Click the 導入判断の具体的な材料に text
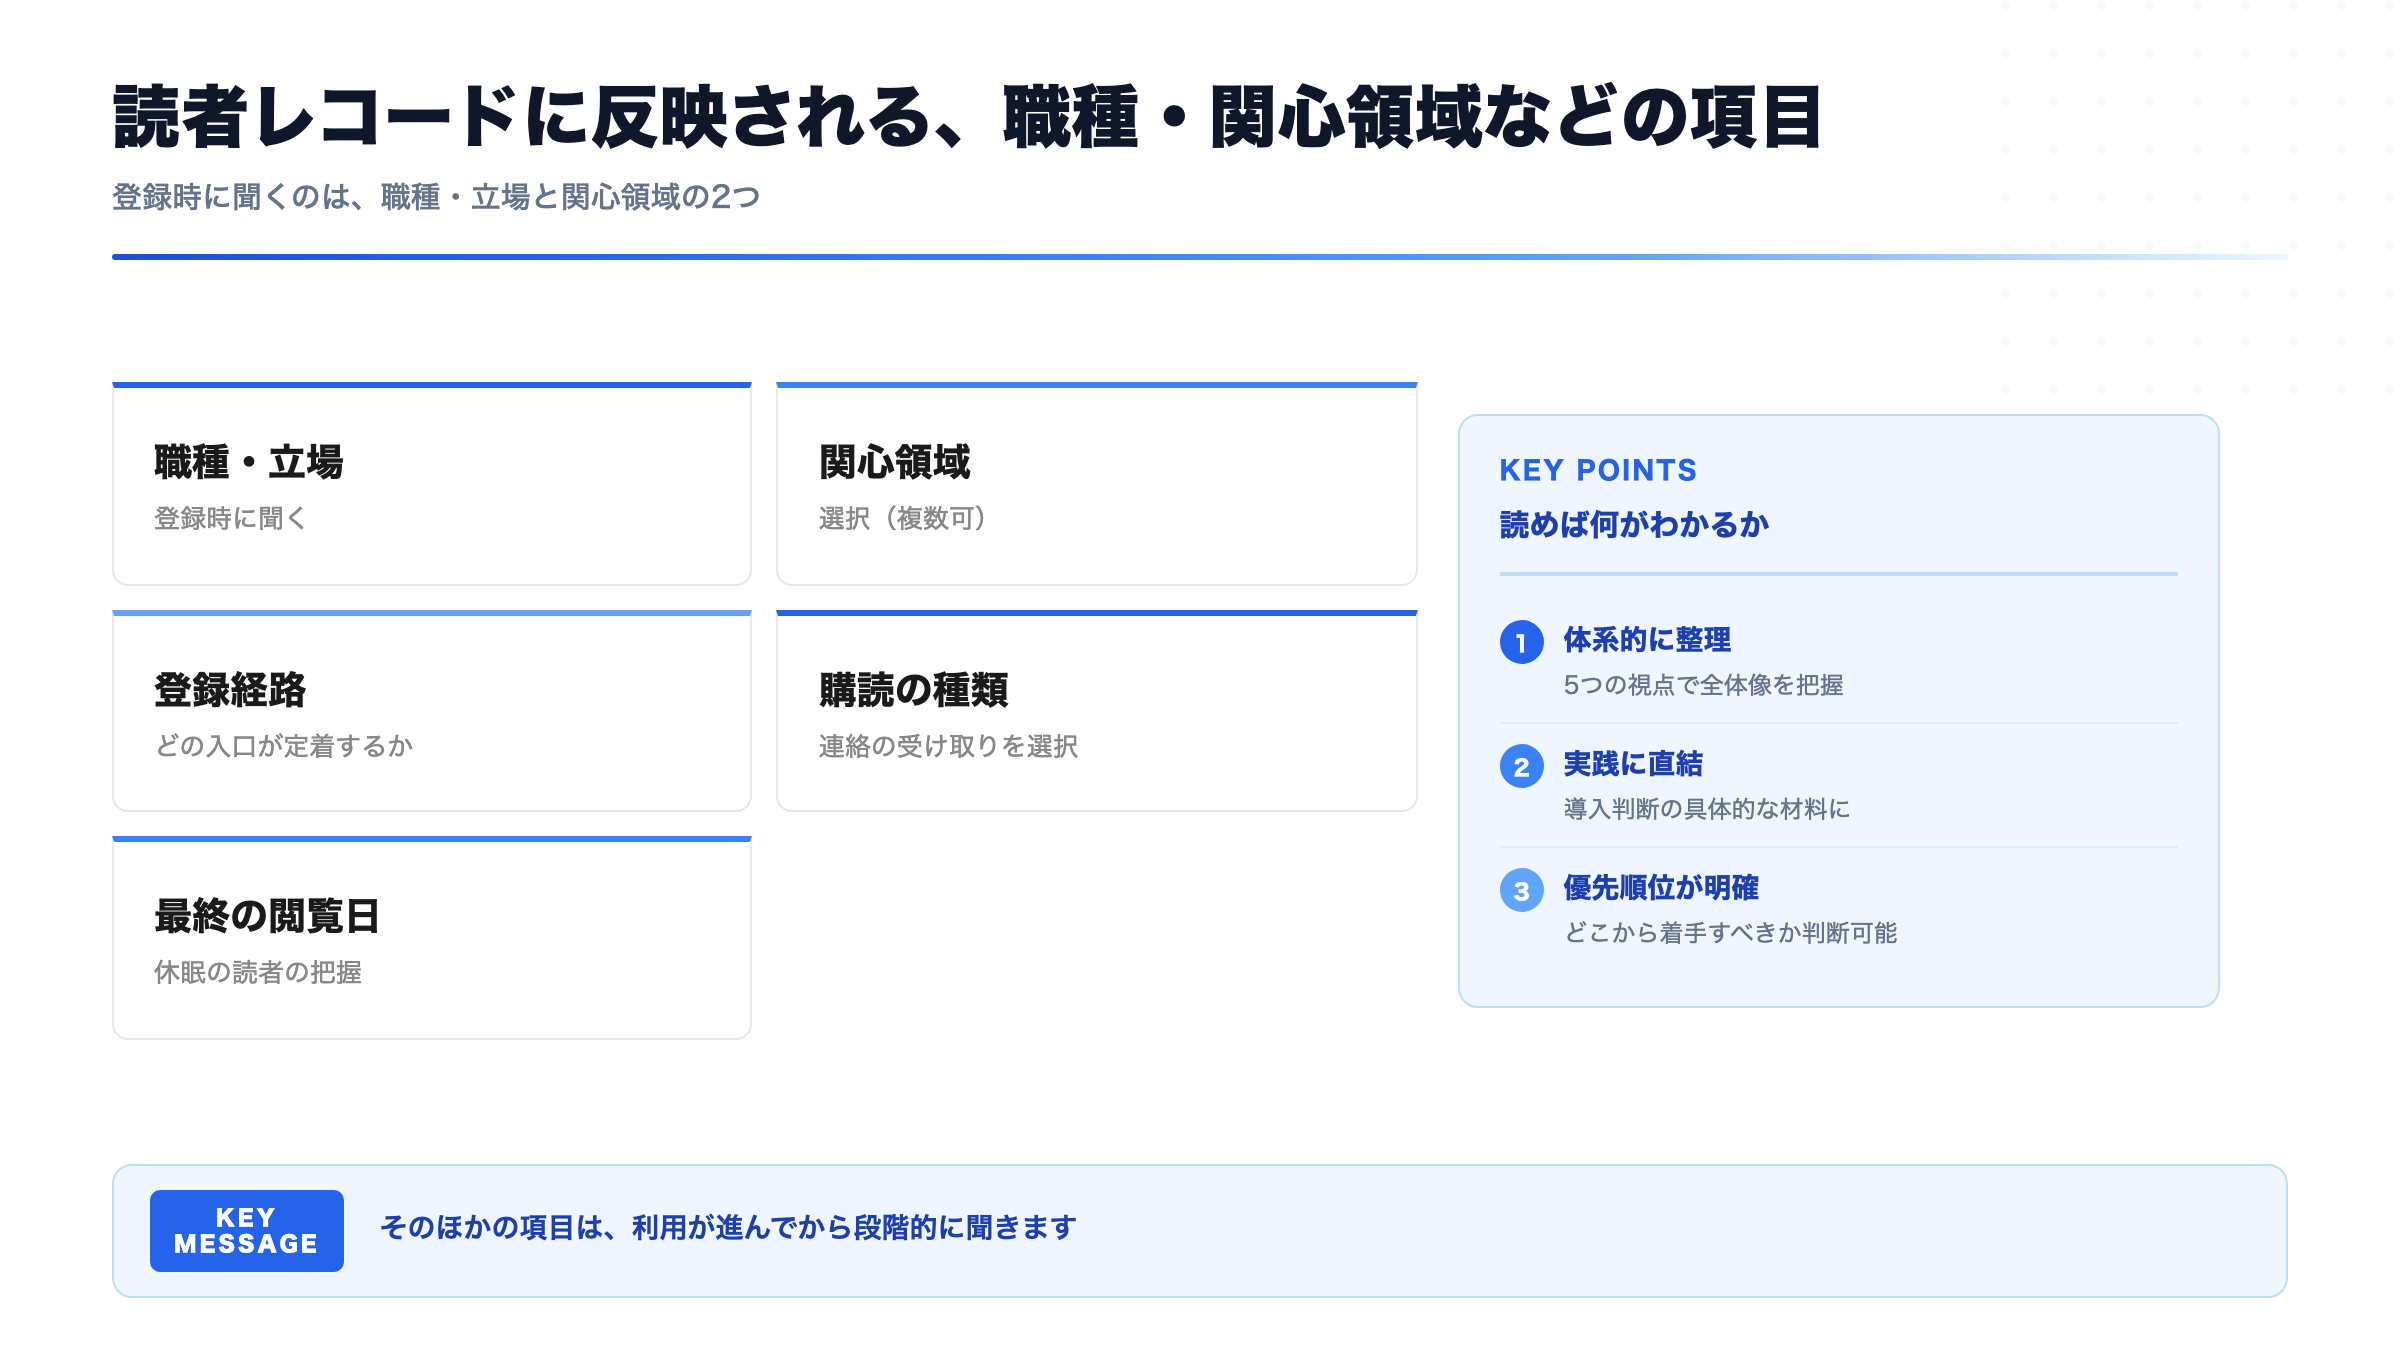2400x1350 pixels. 1706,809
